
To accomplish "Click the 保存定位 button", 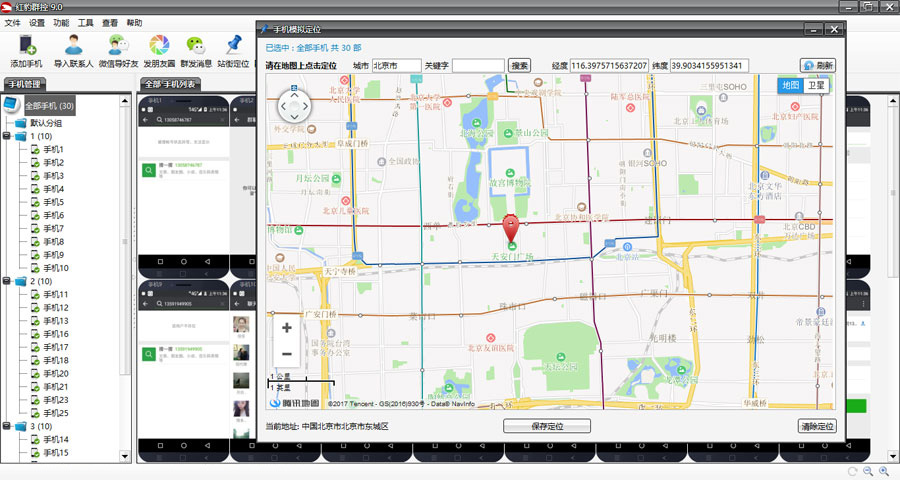I will [x=547, y=426].
